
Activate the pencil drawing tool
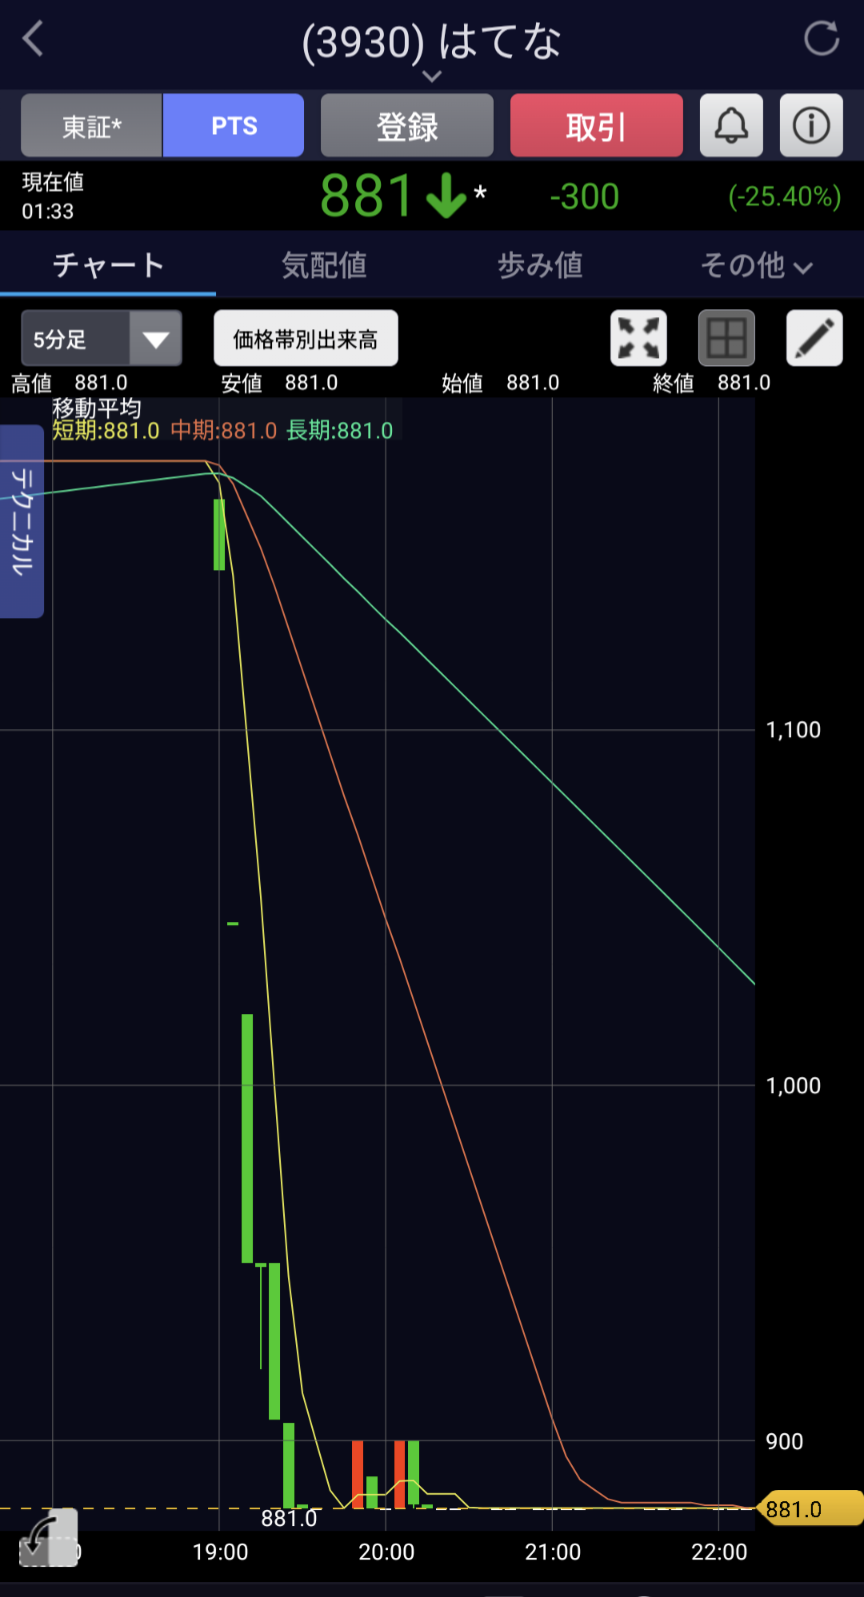click(814, 338)
